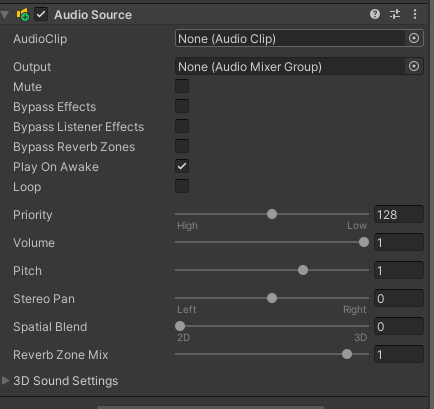Click the Spatial Blend slider handle

pyautogui.click(x=180, y=326)
